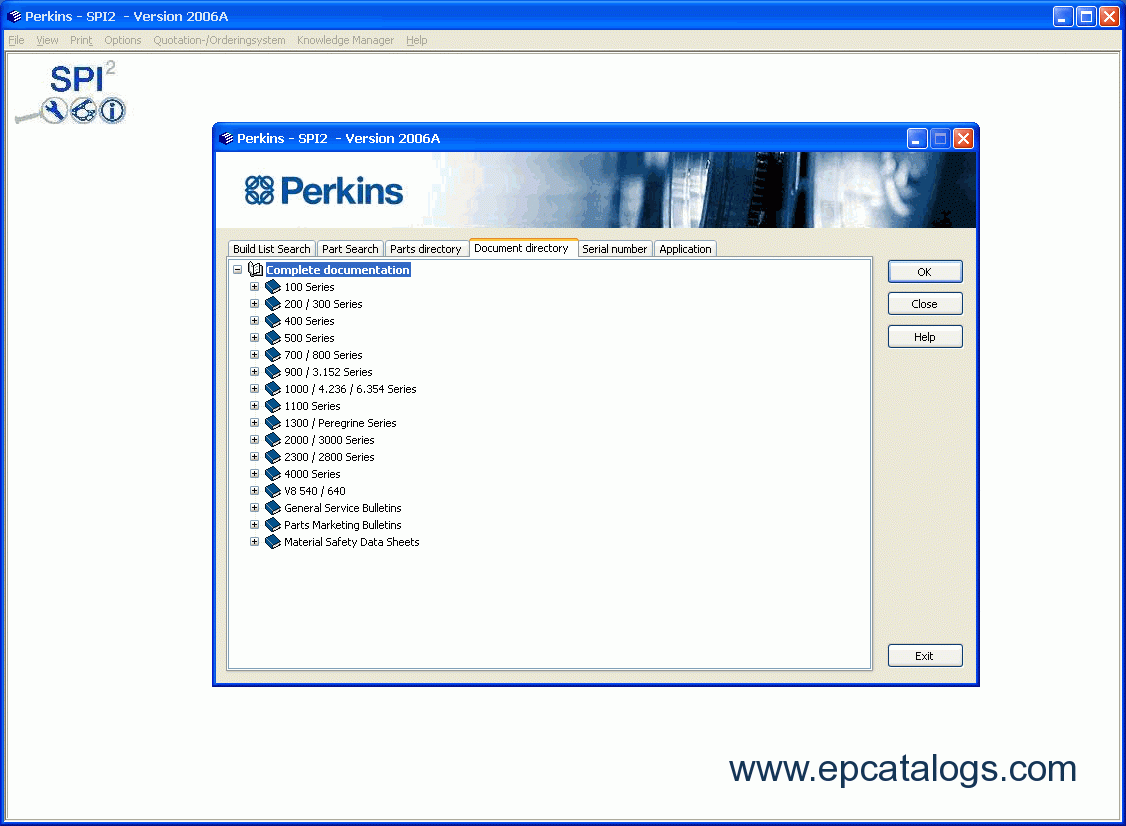The image size is (1126, 826).
Task: Collapse the Complete documentation root node
Action: (237, 270)
